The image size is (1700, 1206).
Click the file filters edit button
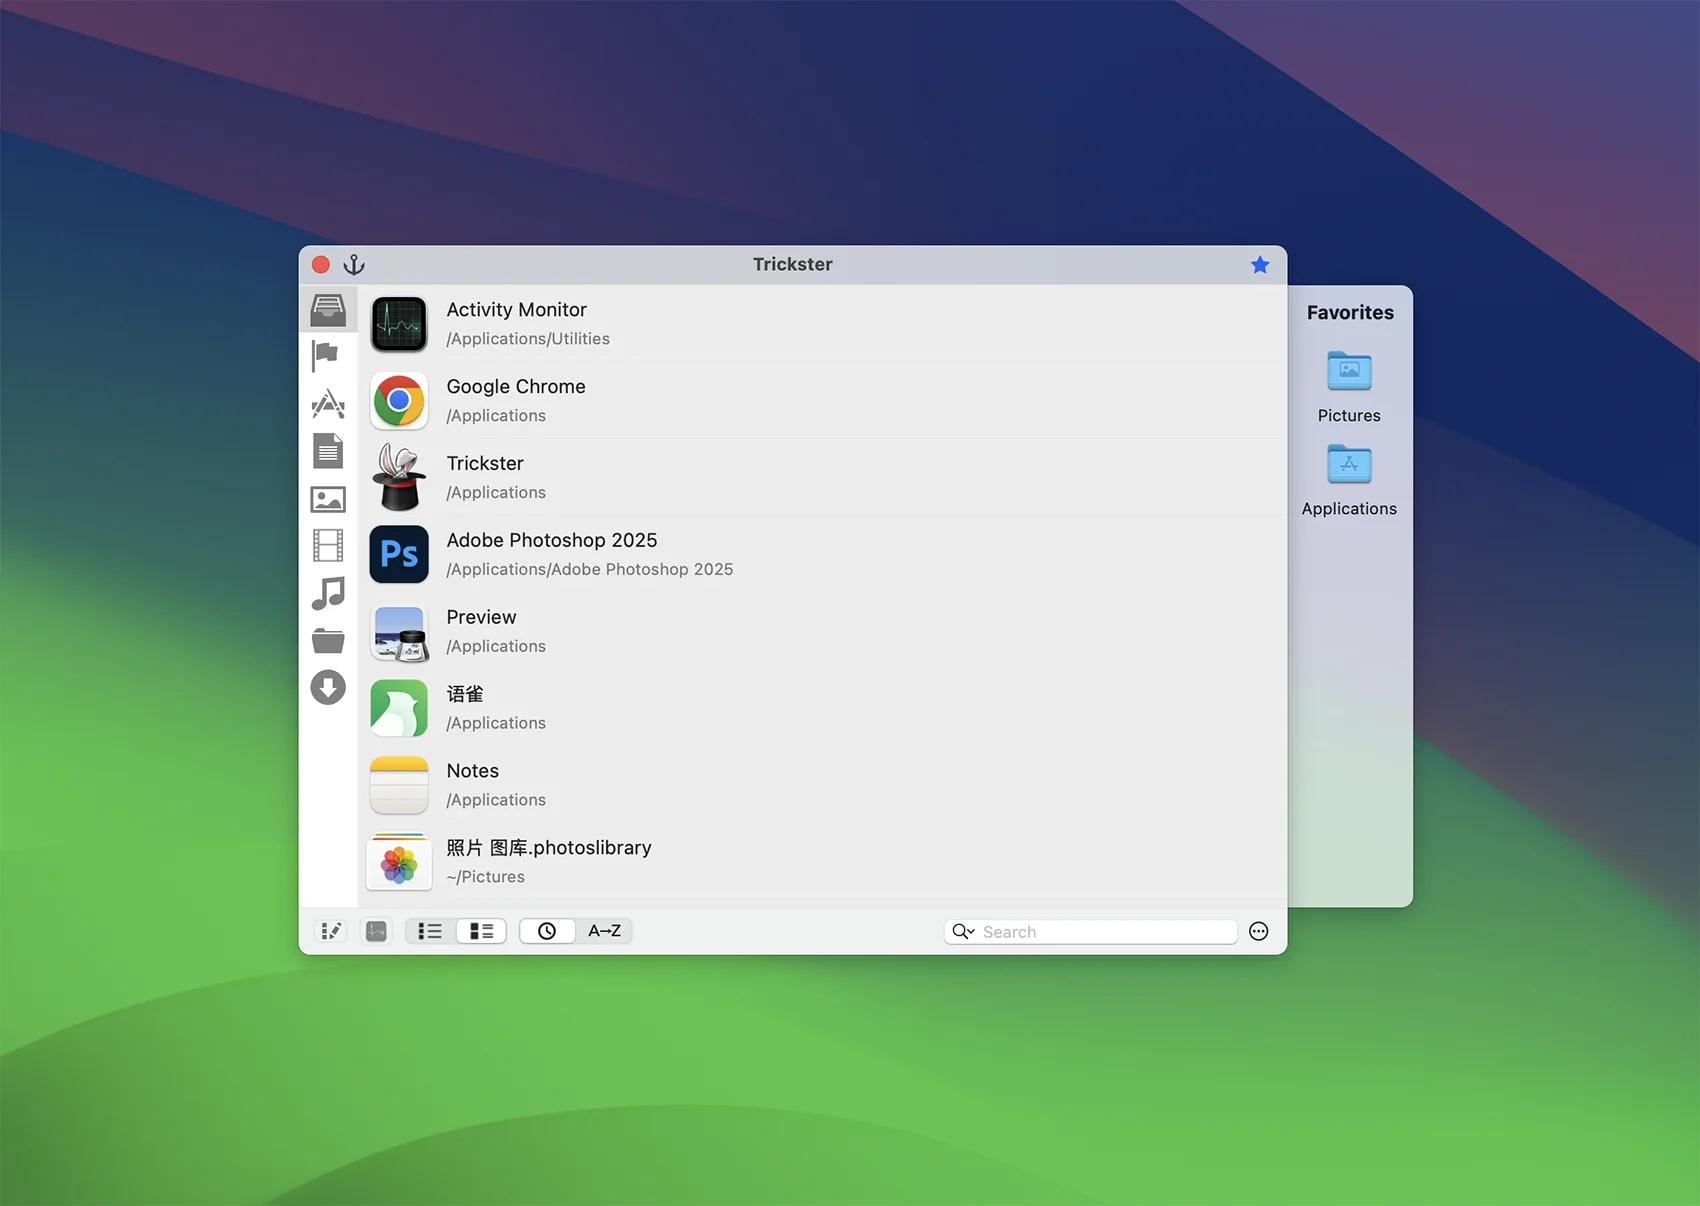(330, 931)
